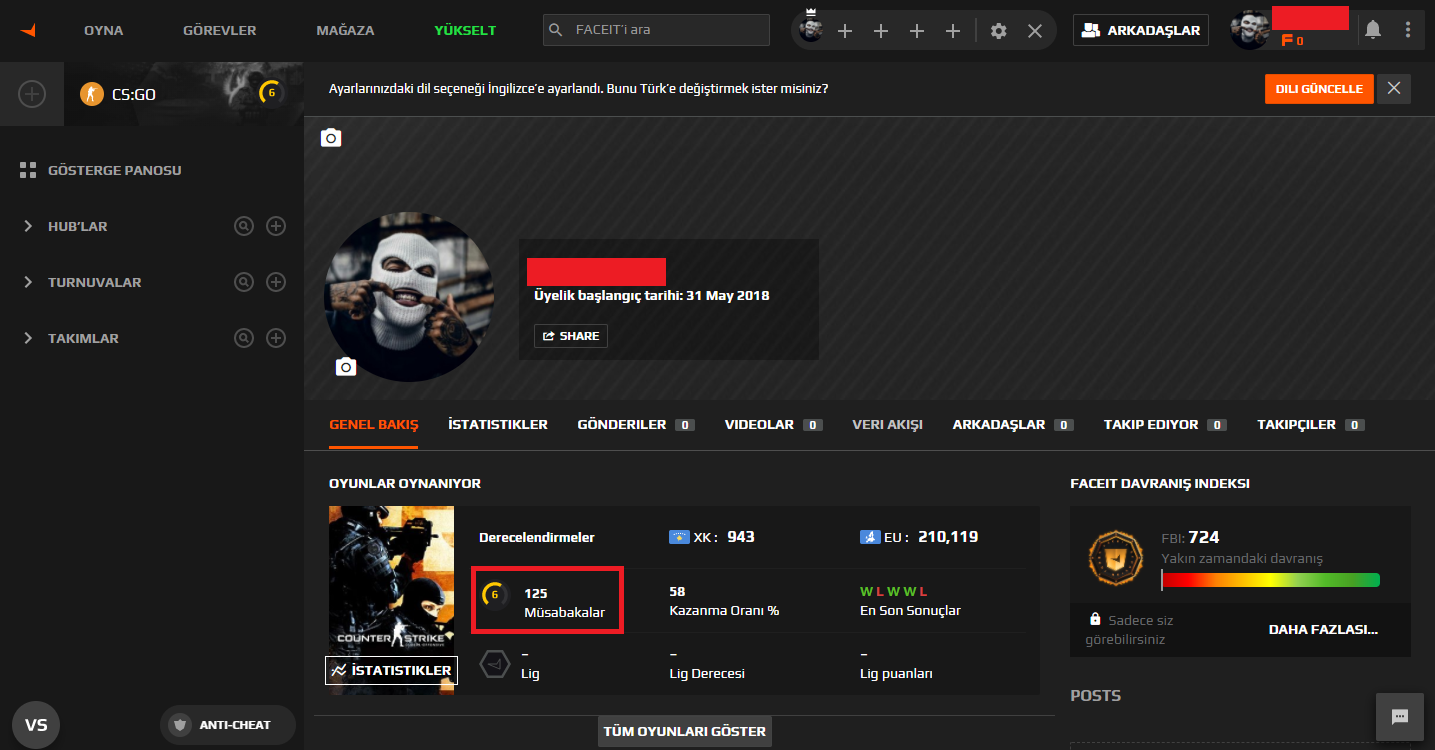This screenshot has height=750, width=1435.
Task: Click TÜM OYUNLARI GÖSTER button
Action: coord(685,731)
